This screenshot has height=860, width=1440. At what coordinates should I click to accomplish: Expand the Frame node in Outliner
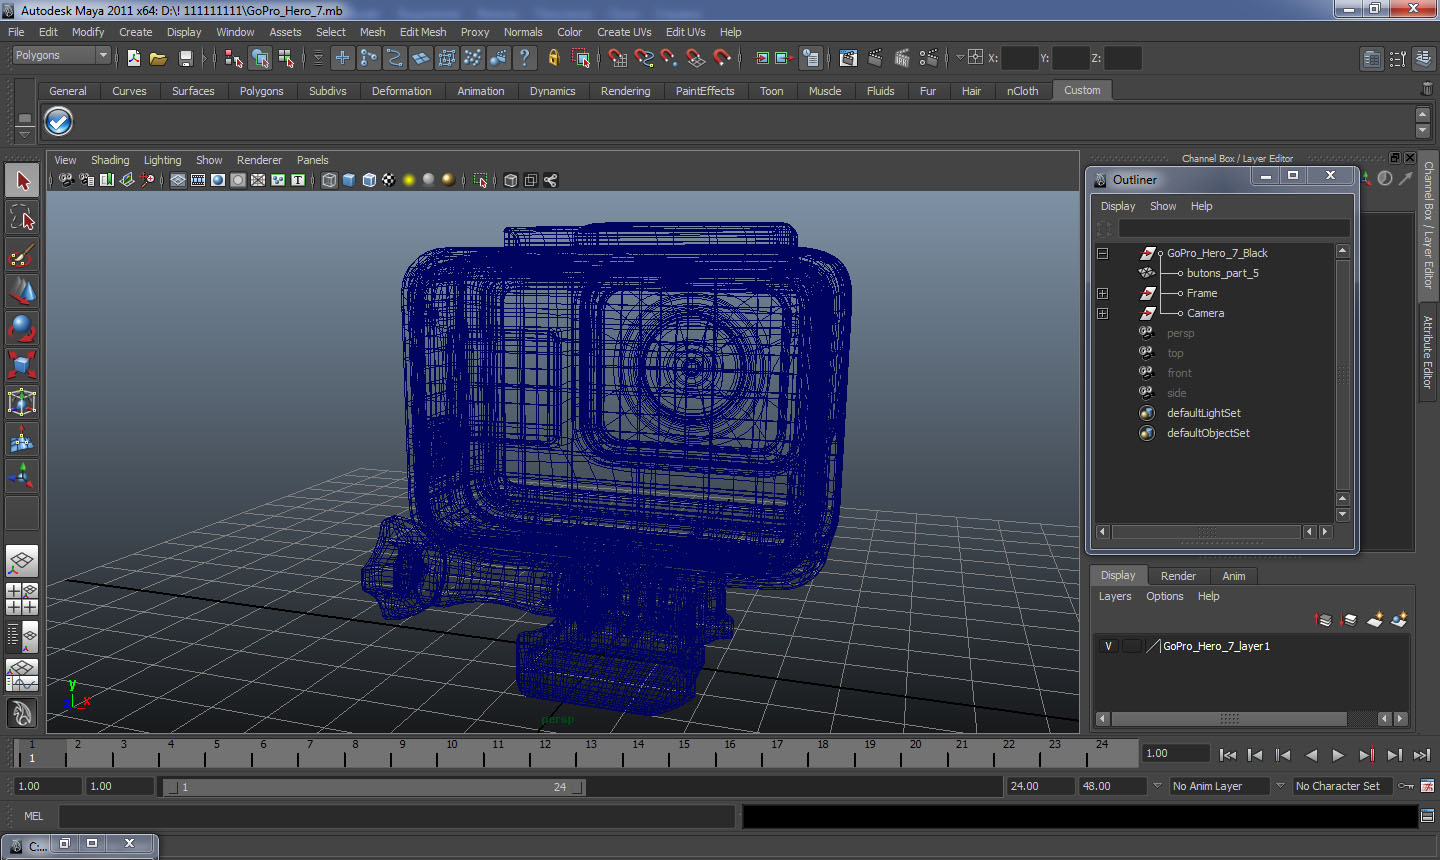[1102, 293]
